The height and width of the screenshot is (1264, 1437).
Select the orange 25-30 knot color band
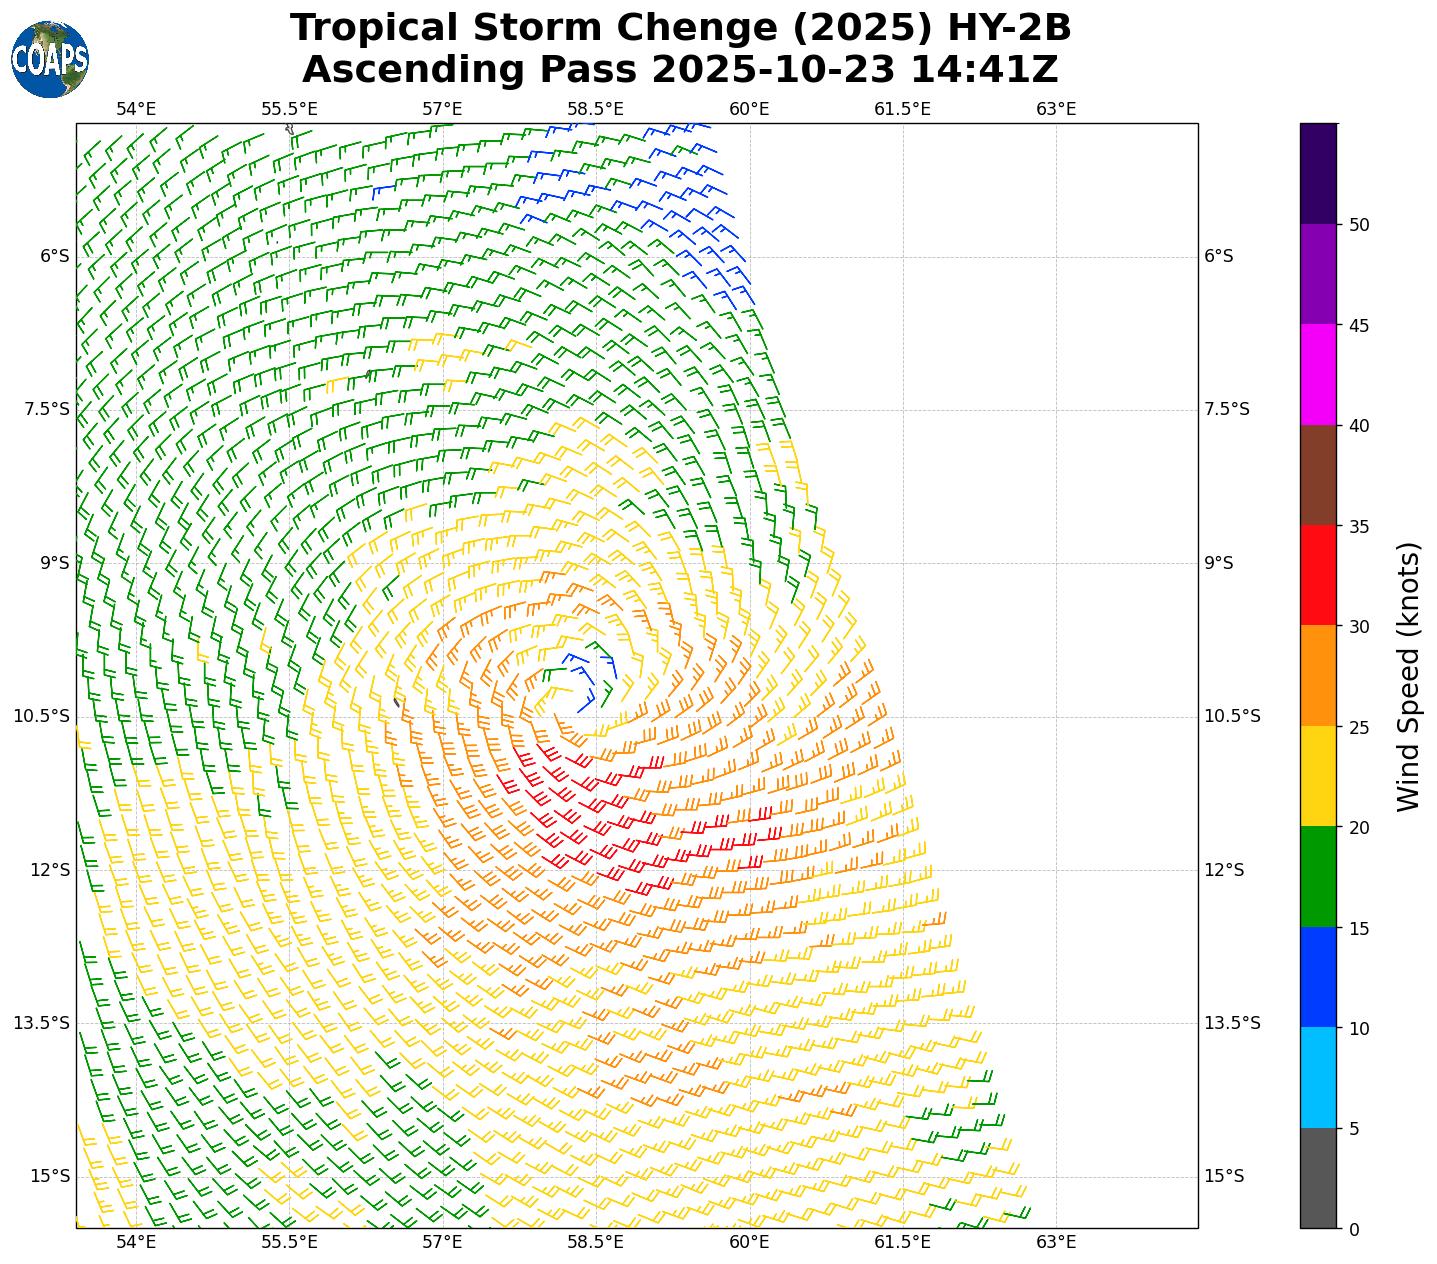1318,676
